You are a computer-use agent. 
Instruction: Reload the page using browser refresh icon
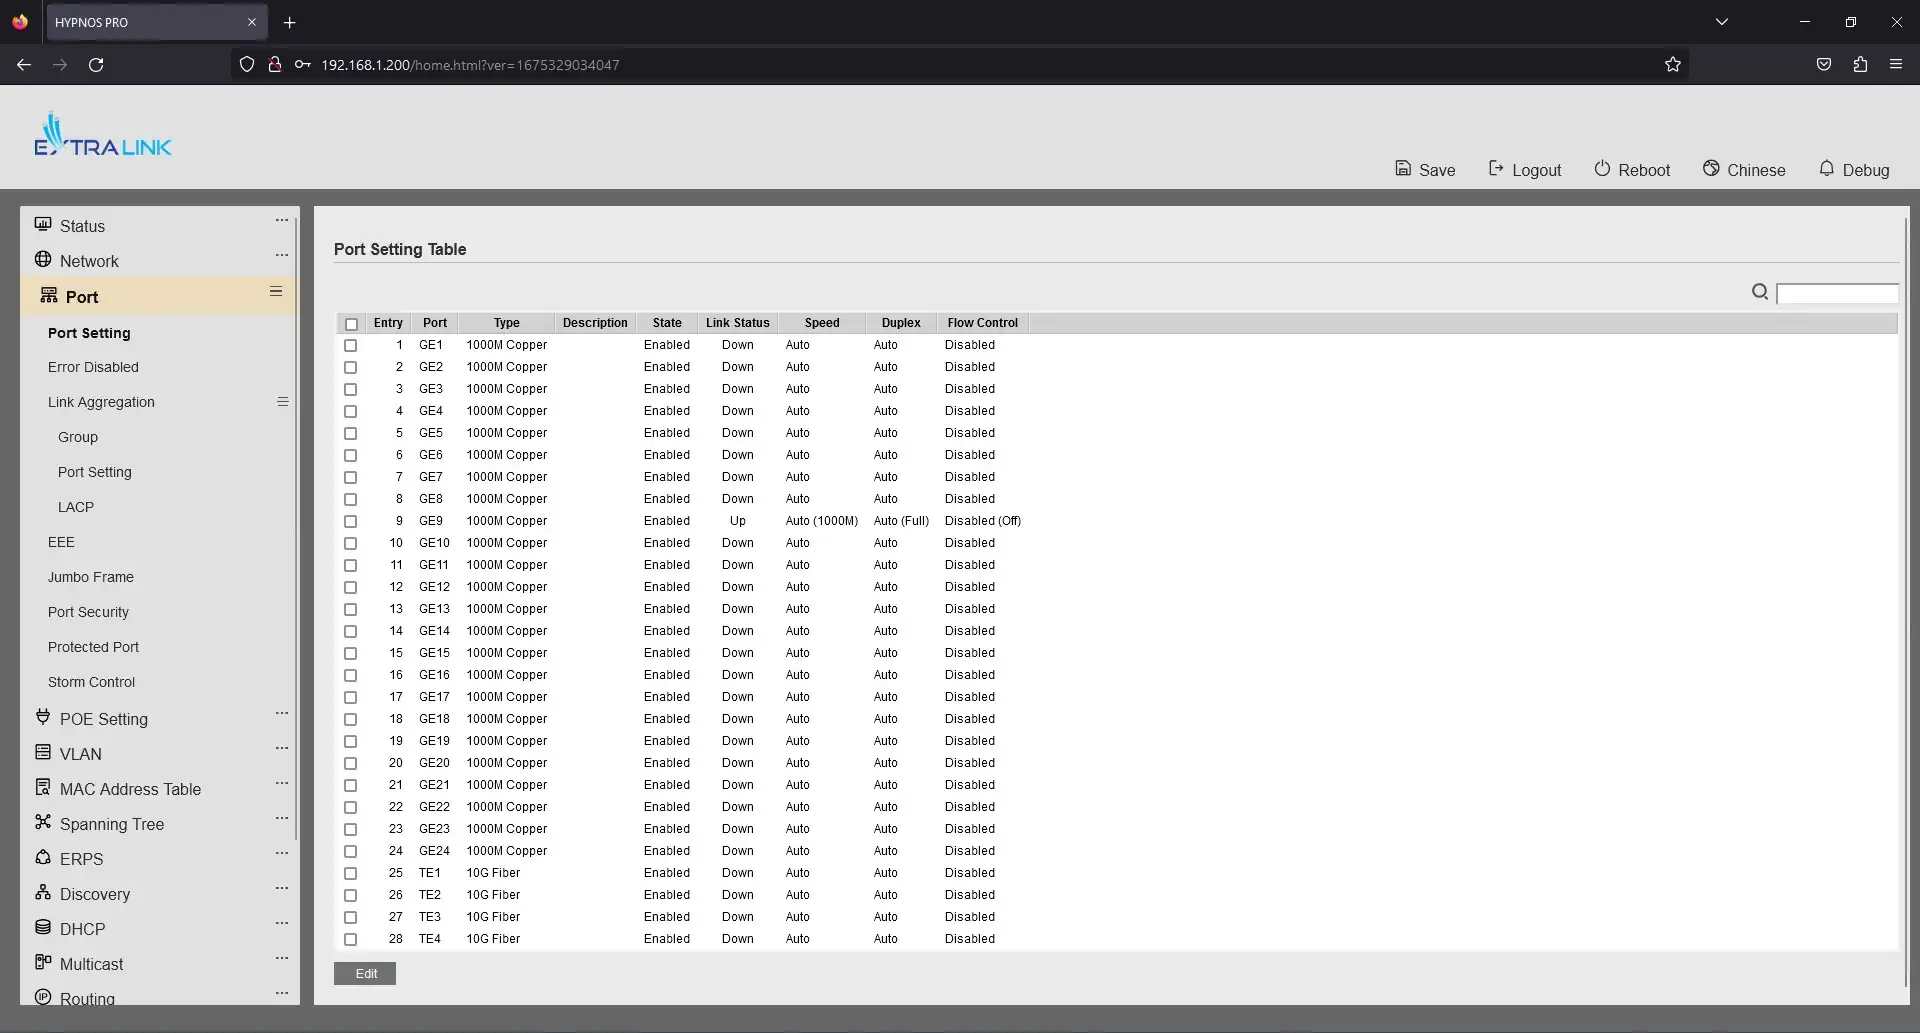[x=96, y=65]
